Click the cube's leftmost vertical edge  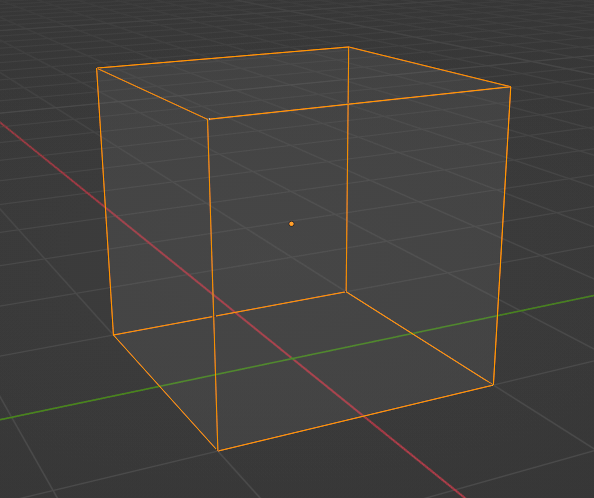[105, 201]
